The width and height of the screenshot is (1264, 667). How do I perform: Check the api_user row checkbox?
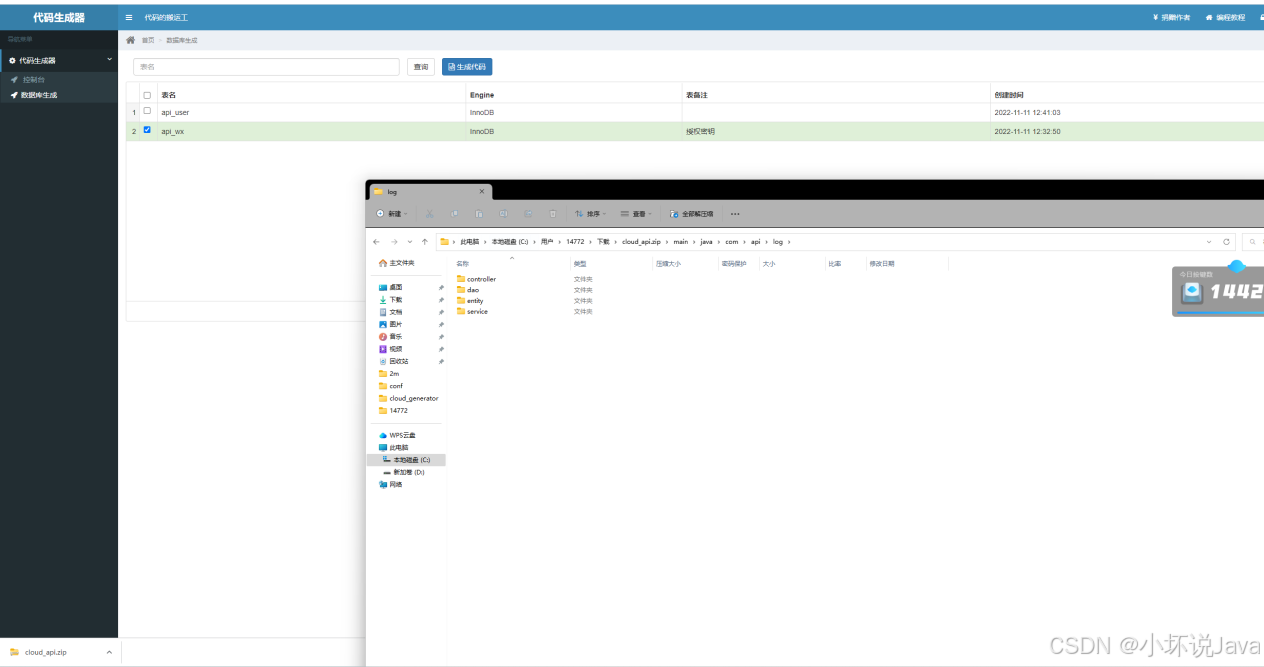click(x=147, y=112)
